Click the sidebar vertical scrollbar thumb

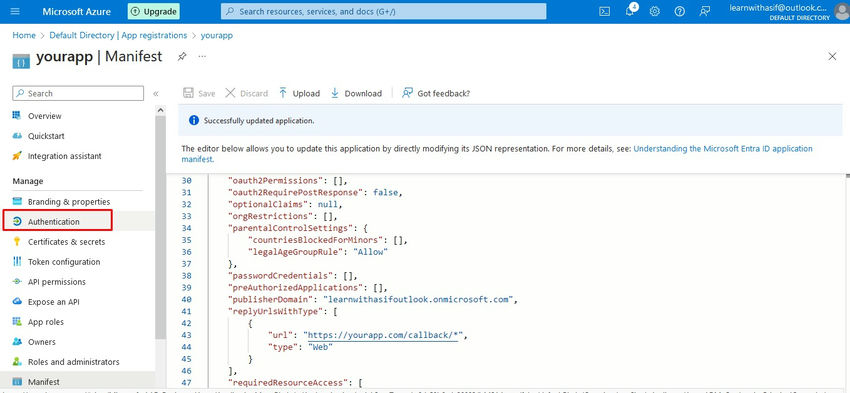tap(160, 228)
